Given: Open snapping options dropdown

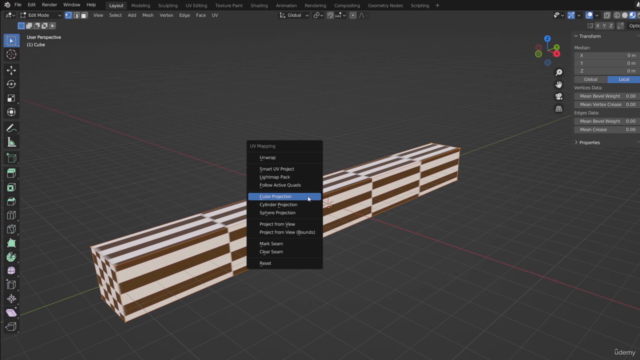Looking at the screenshot, I should (340, 15).
